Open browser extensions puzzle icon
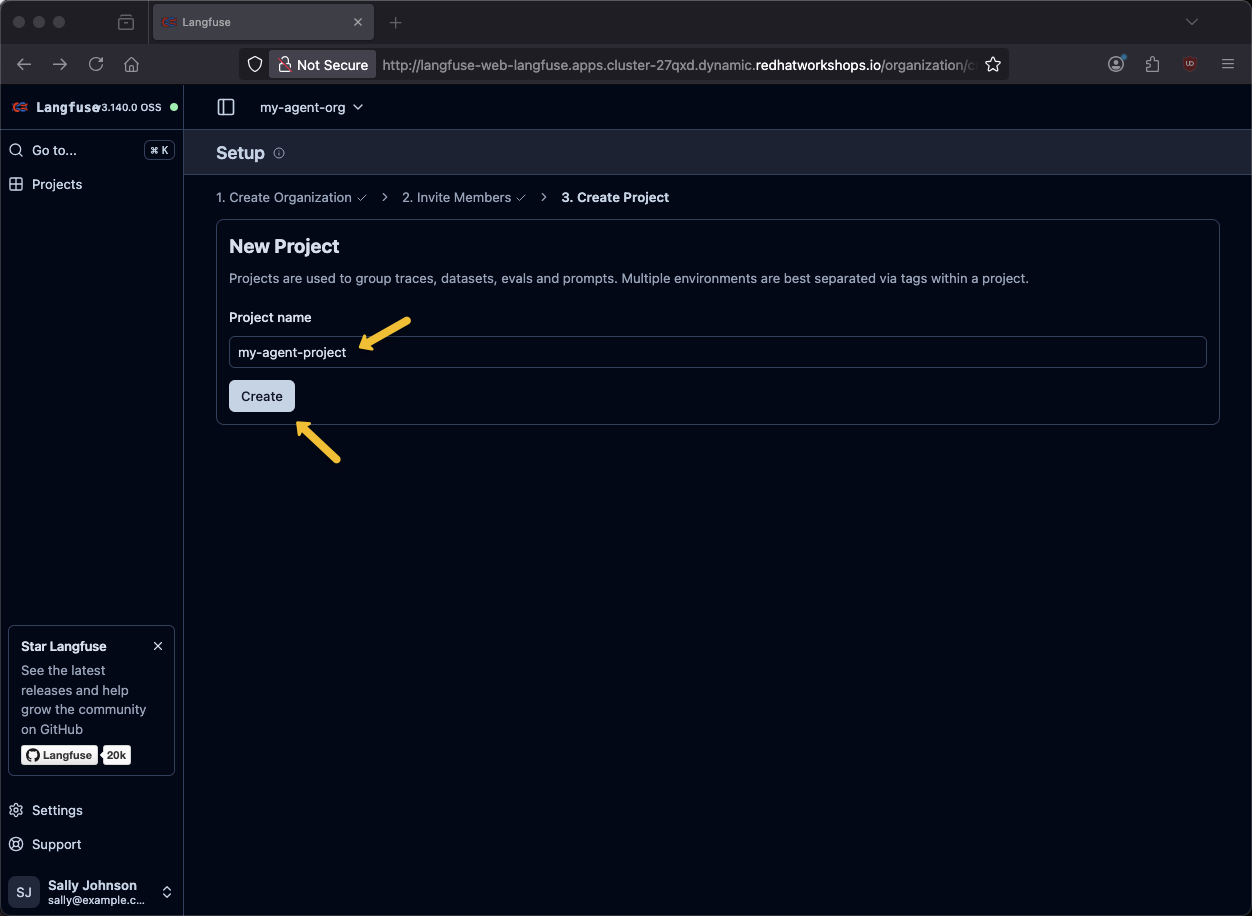This screenshot has width=1252, height=916. (1152, 64)
